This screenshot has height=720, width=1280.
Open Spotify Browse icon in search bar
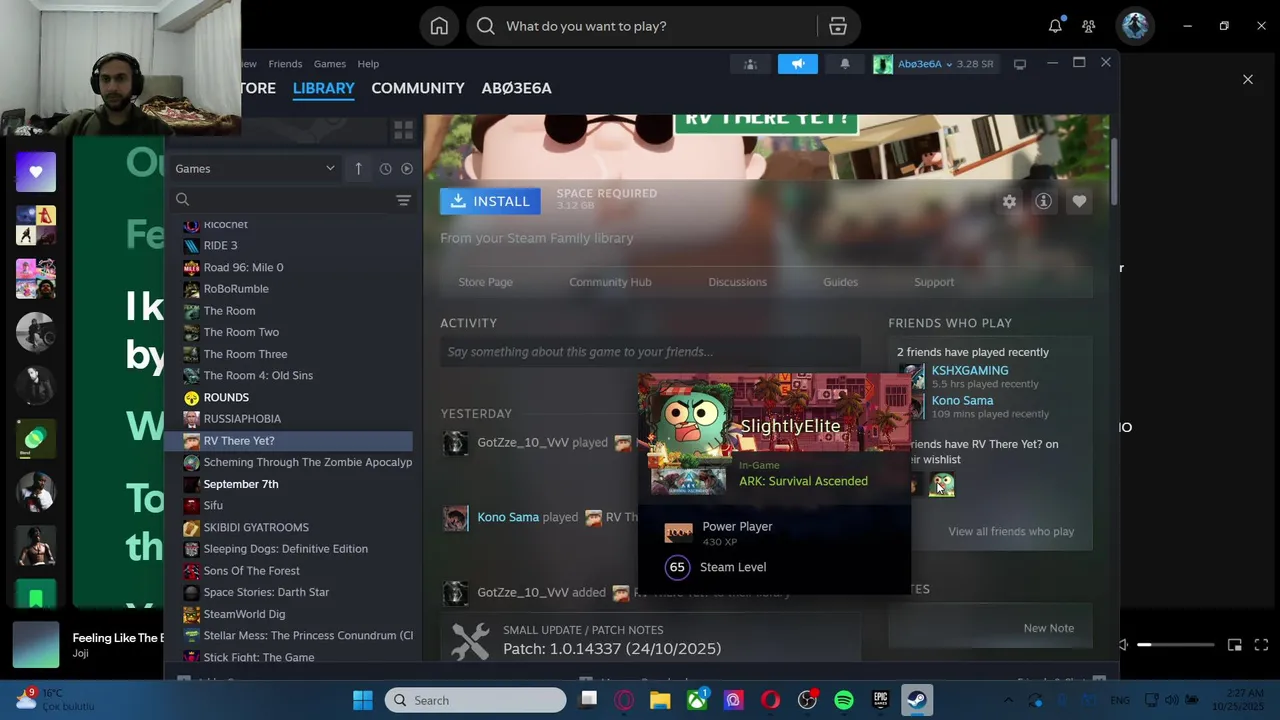pos(838,26)
